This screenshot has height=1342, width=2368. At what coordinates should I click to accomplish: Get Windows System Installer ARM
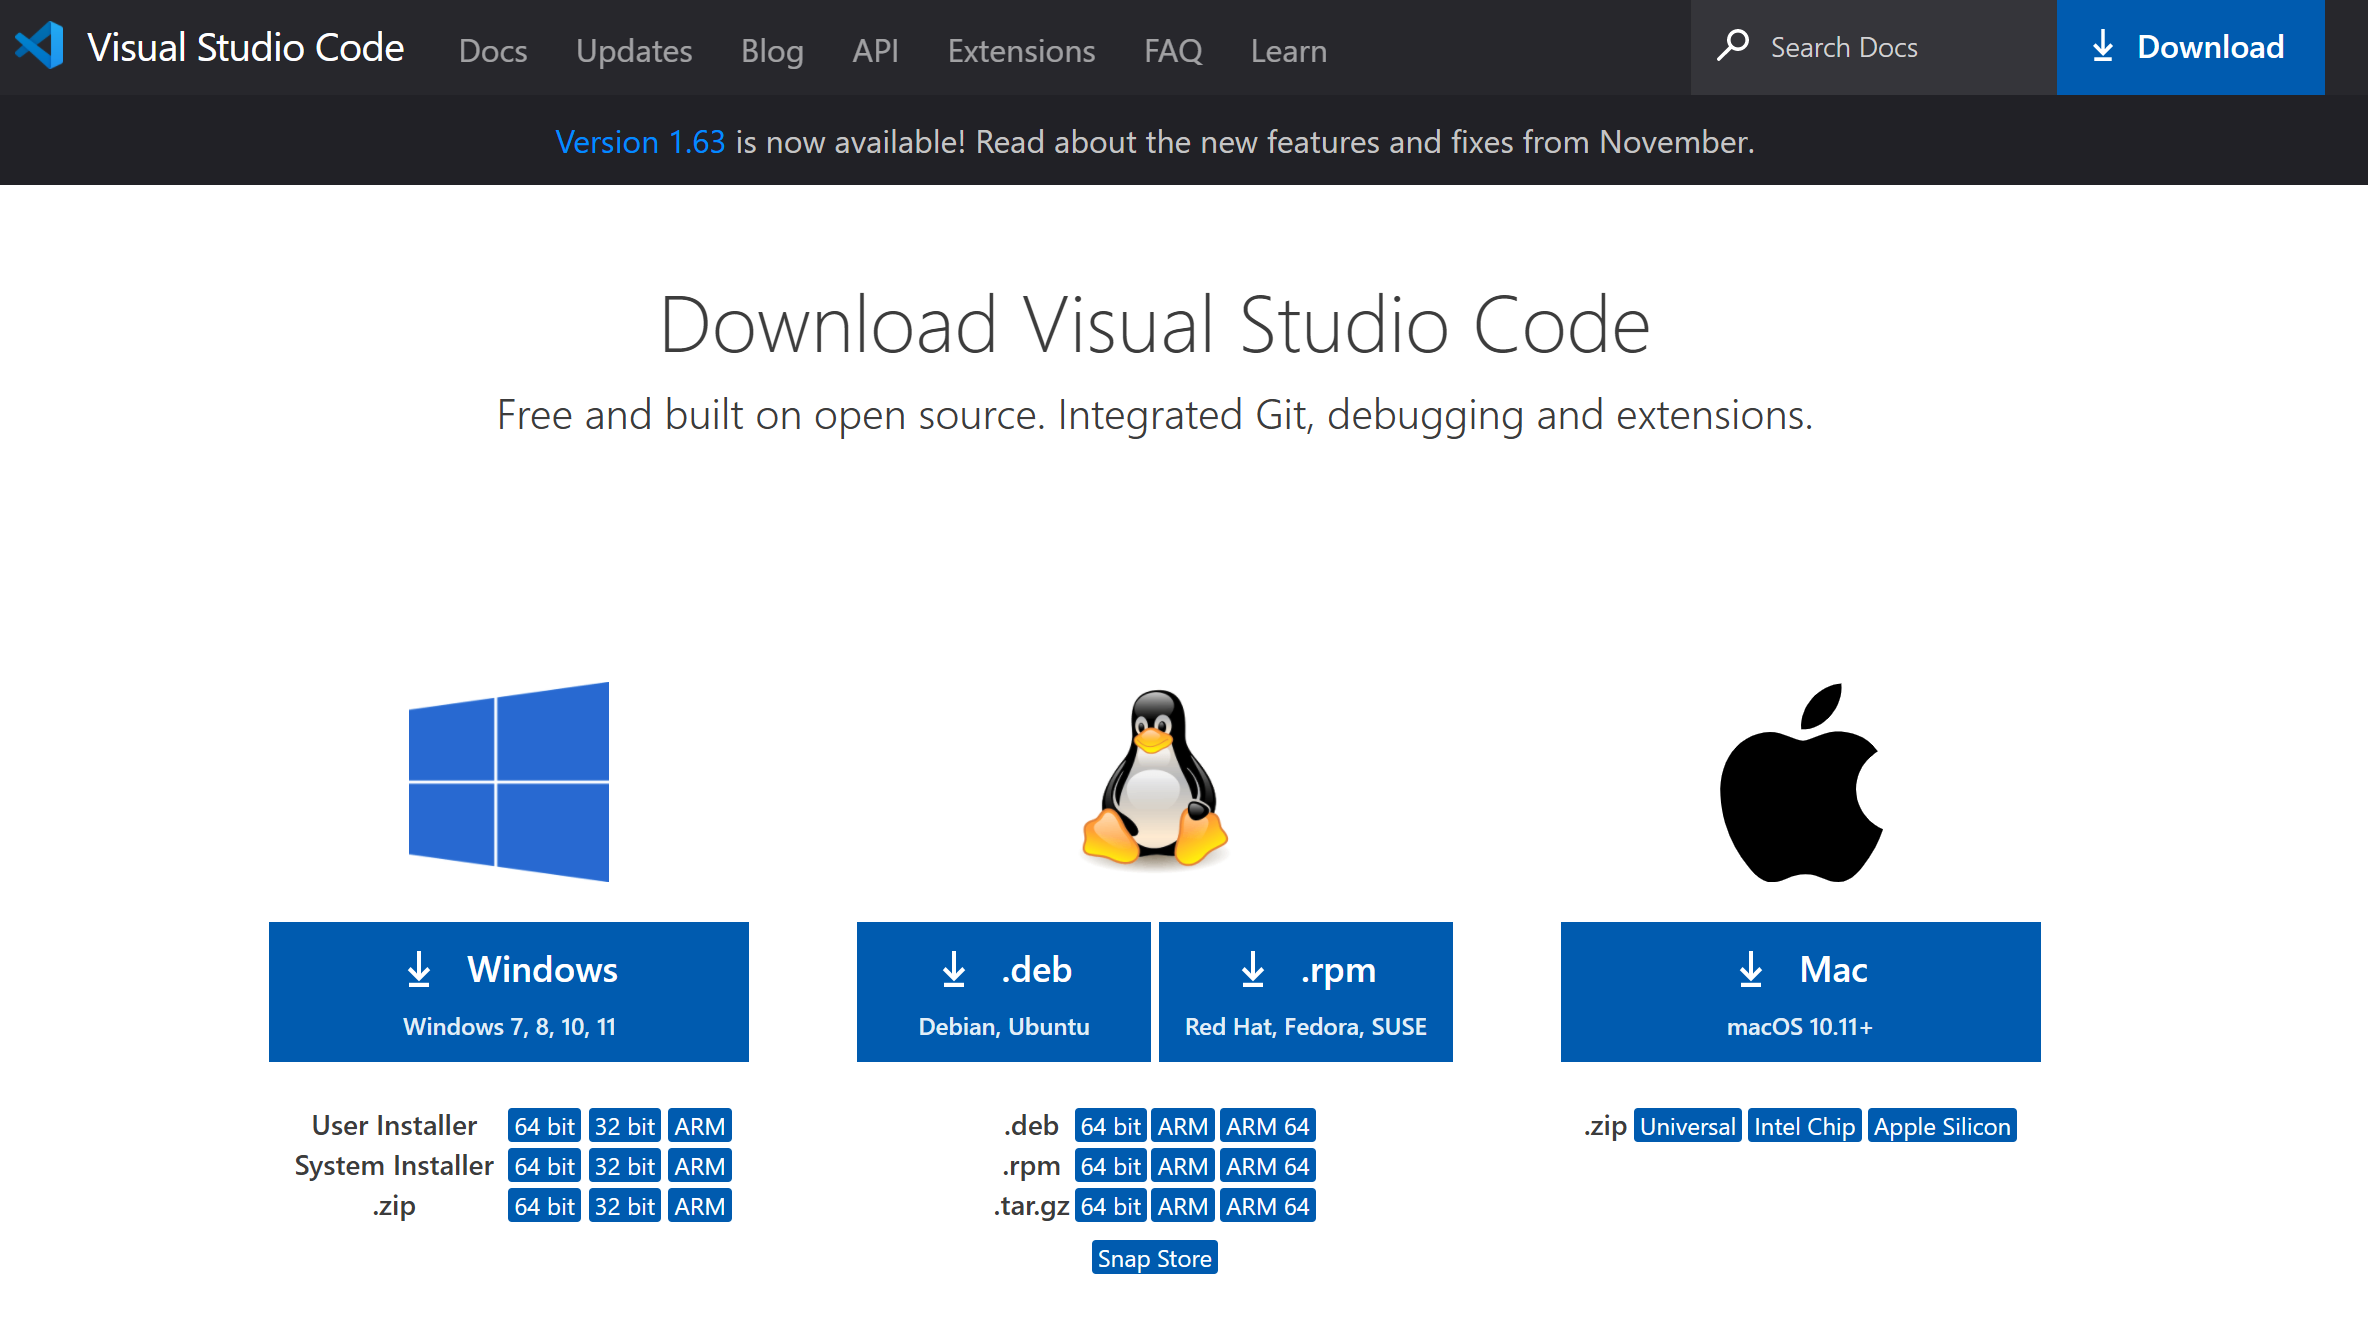coord(700,1166)
